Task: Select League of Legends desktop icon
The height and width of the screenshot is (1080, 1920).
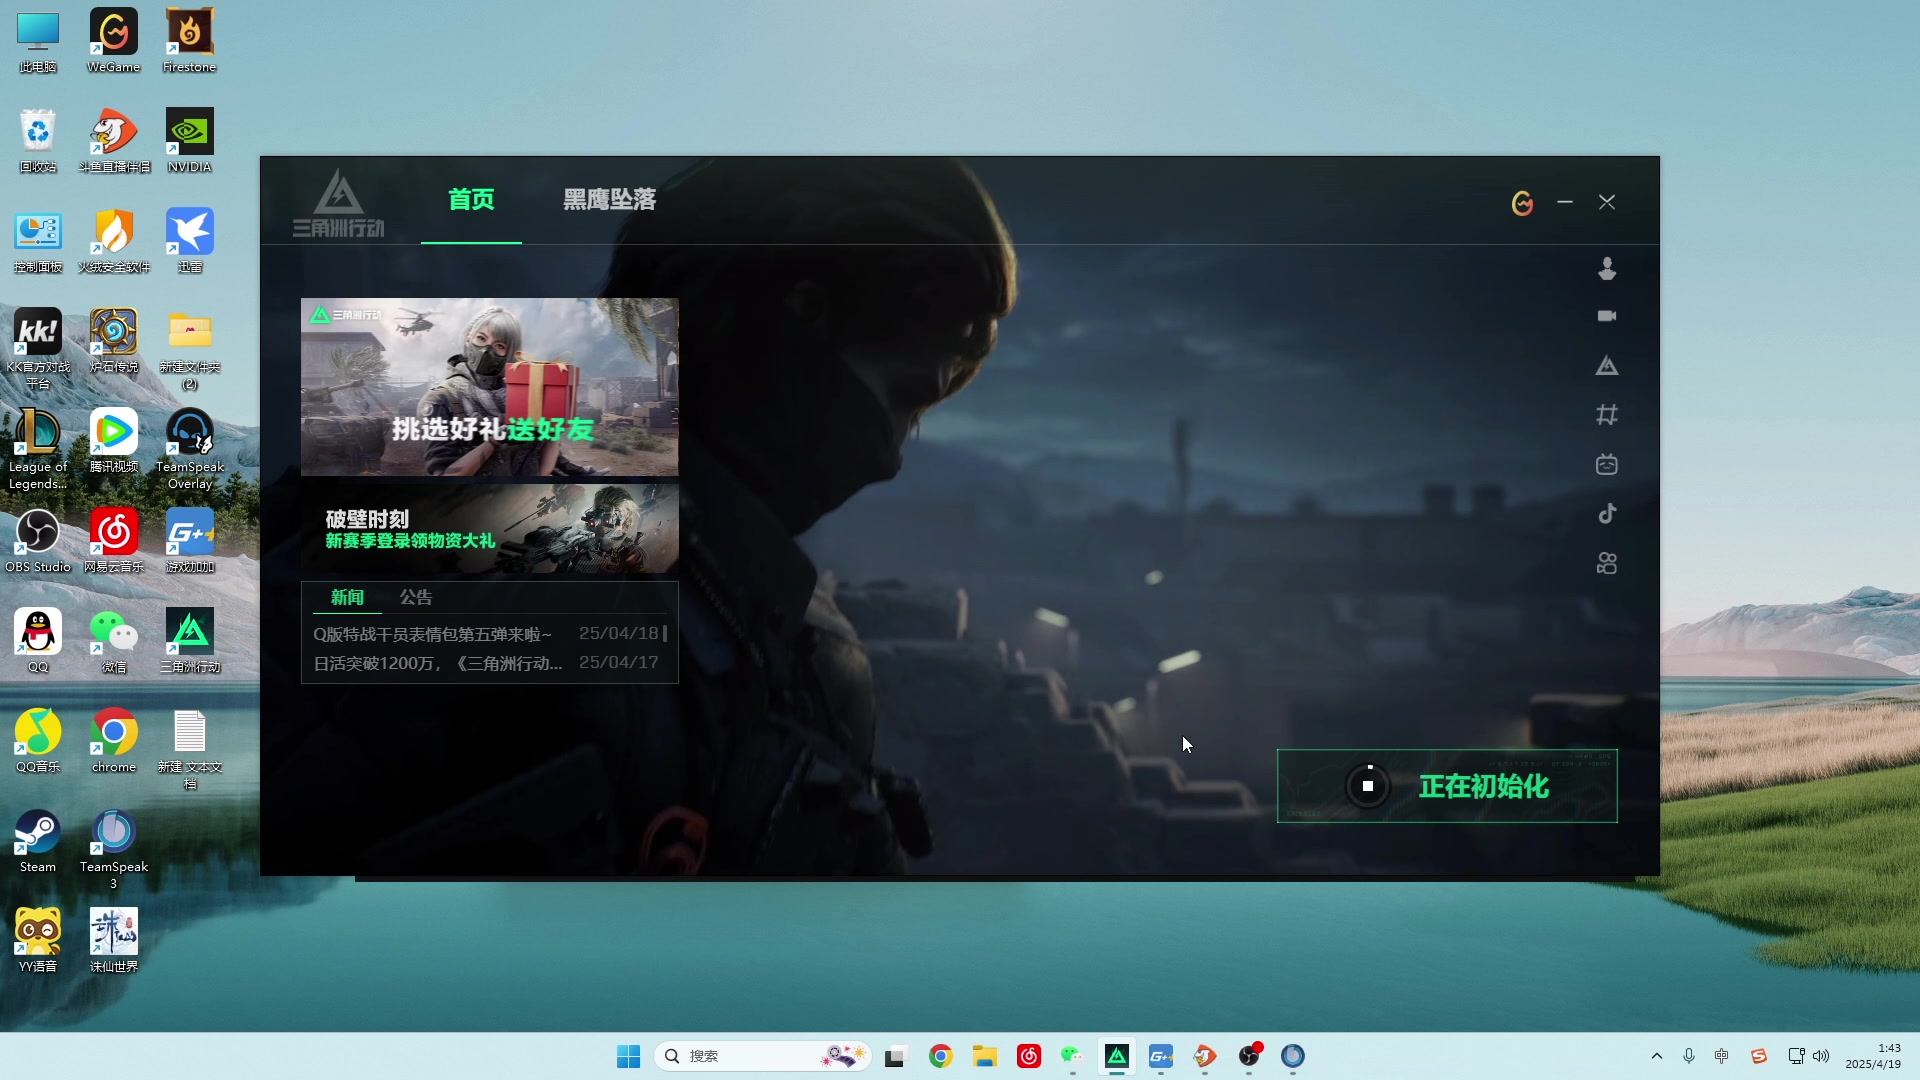Action: pos(38,449)
